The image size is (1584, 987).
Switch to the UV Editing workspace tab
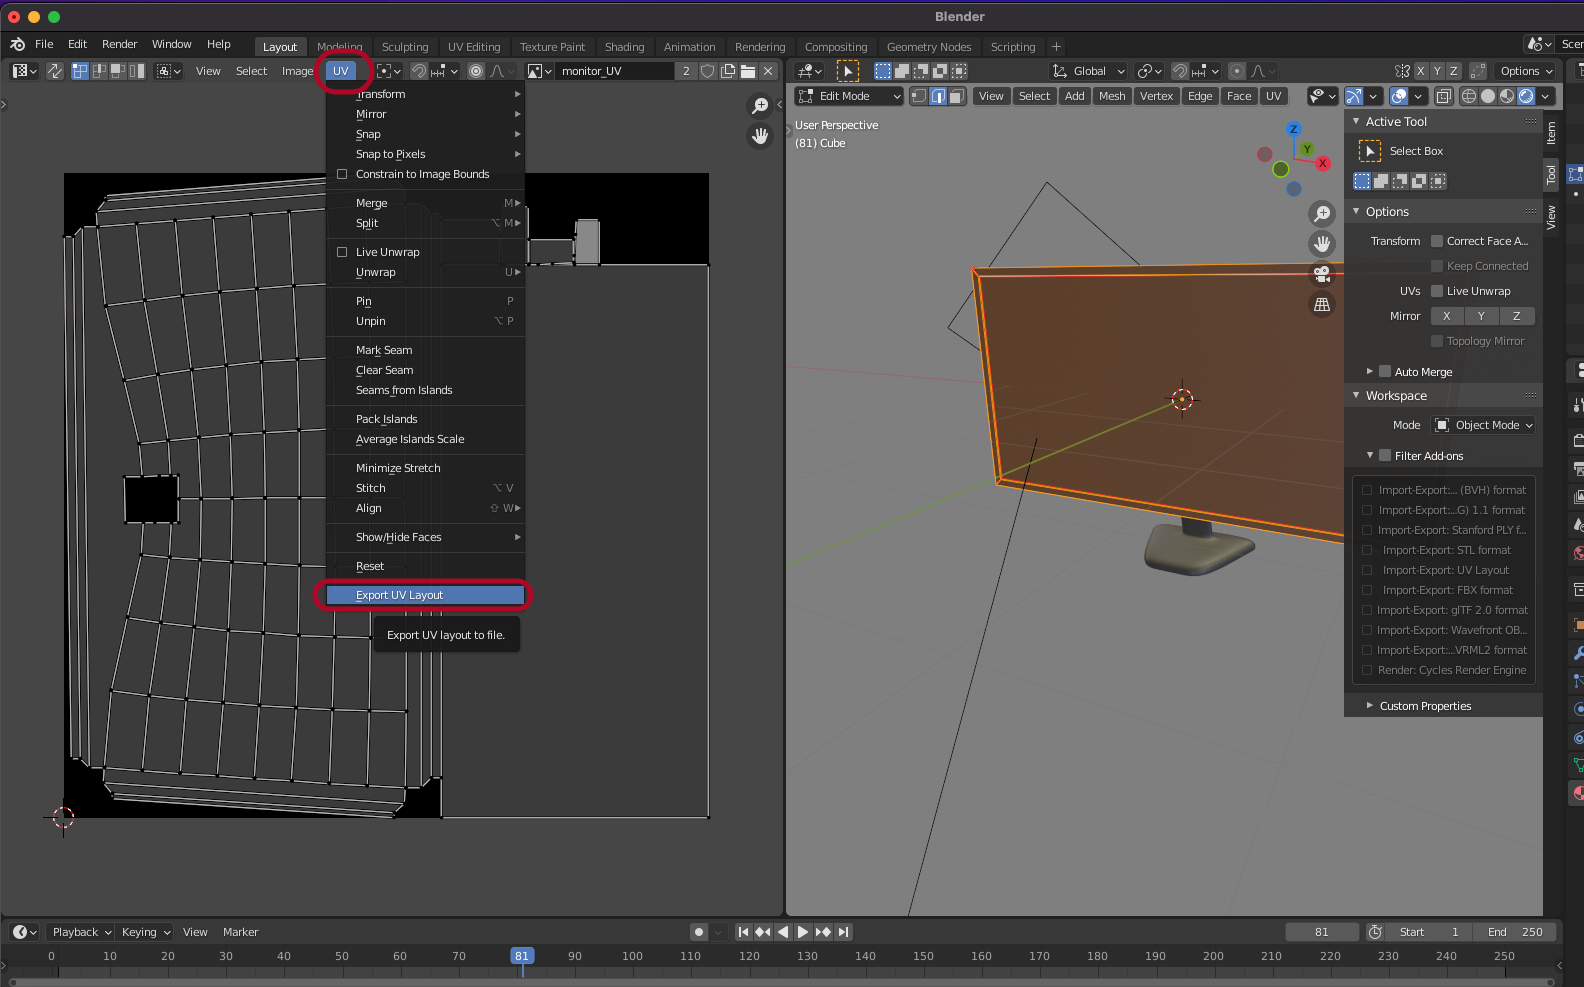pos(474,47)
